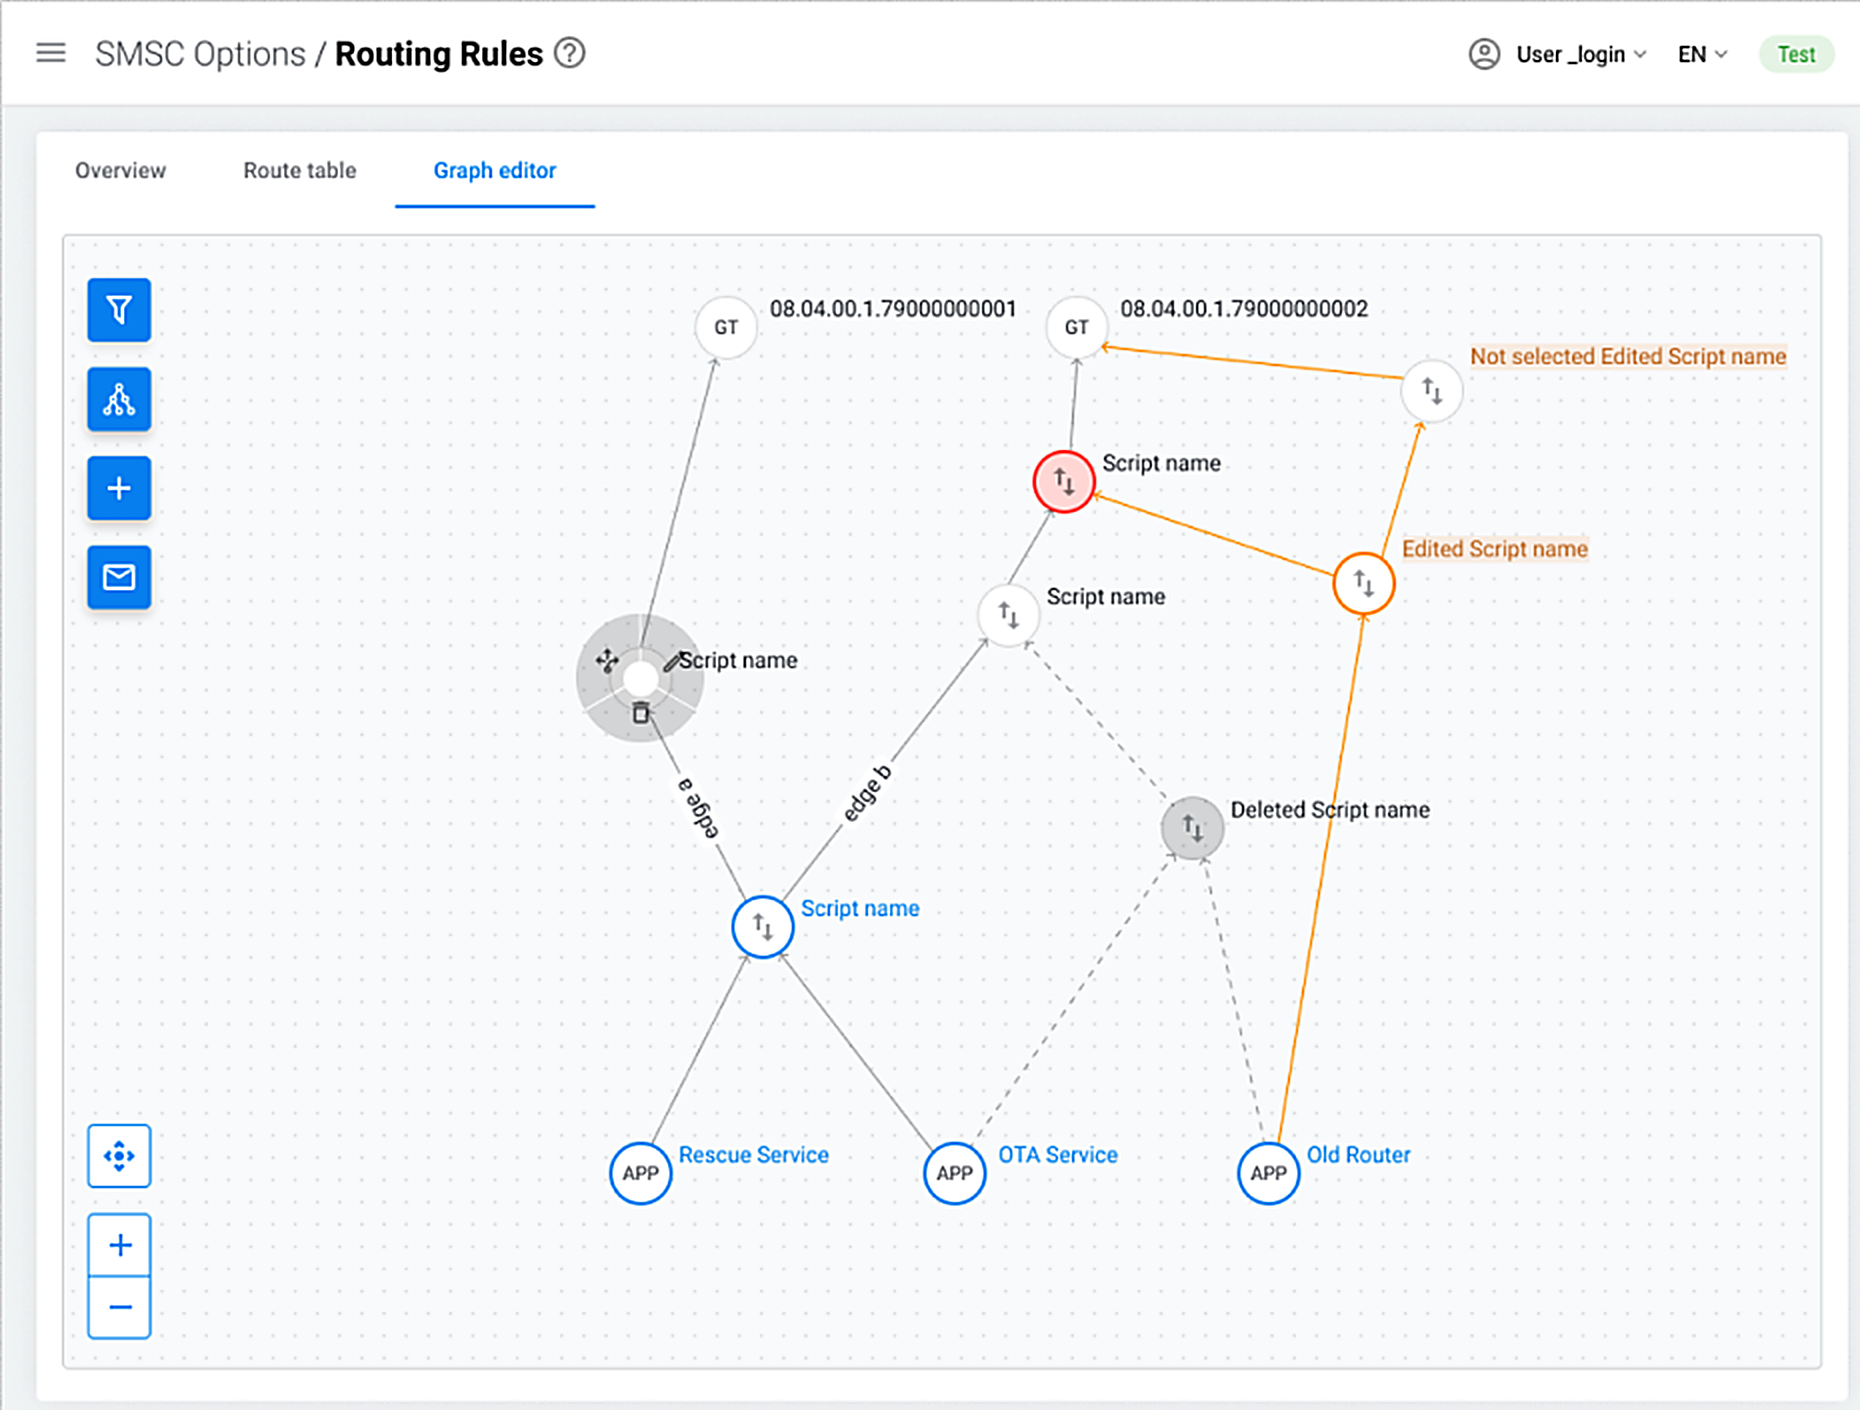
Task: Select the Not selected Edited Script node
Action: pyautogui.click(x=1432, y=390)
